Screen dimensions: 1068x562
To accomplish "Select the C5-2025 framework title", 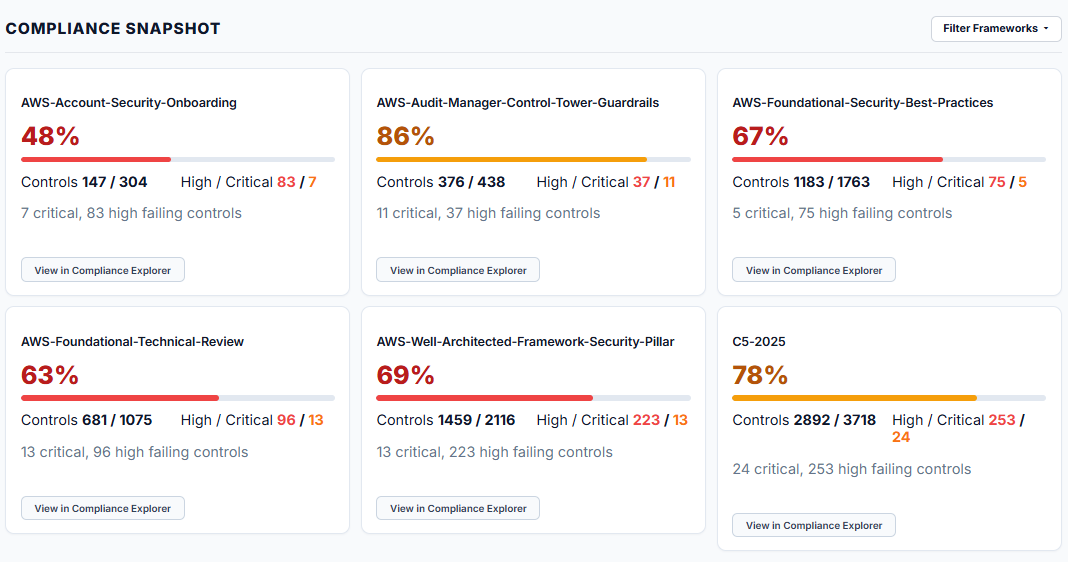I will (x=759, y=341).
